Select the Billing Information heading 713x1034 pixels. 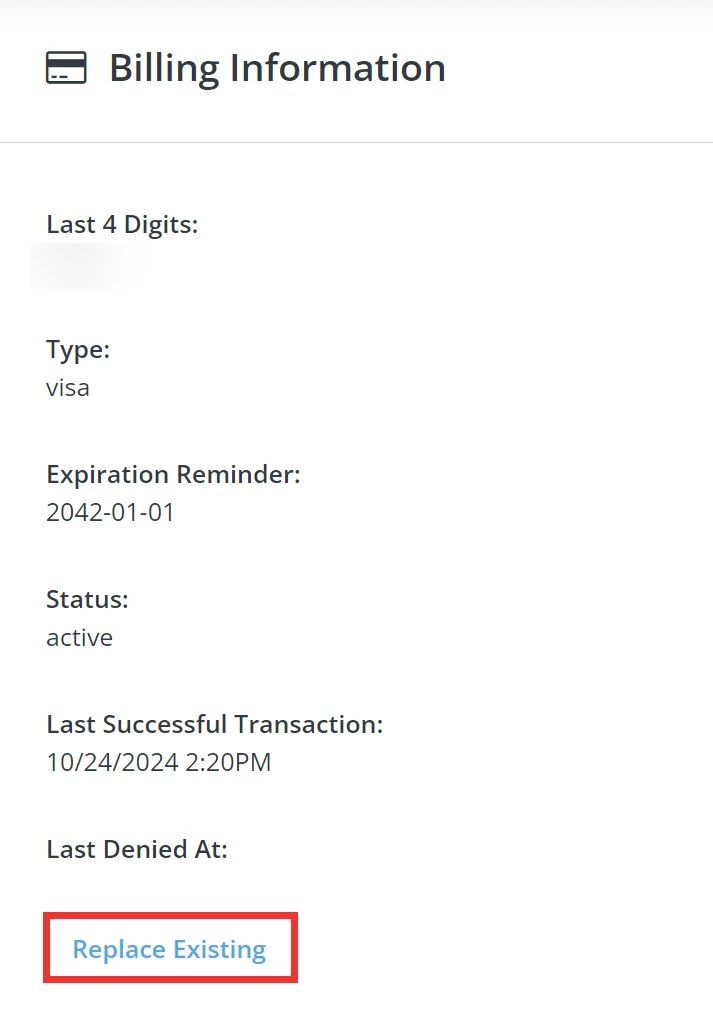pyautogui.click(x=279, y=68)
